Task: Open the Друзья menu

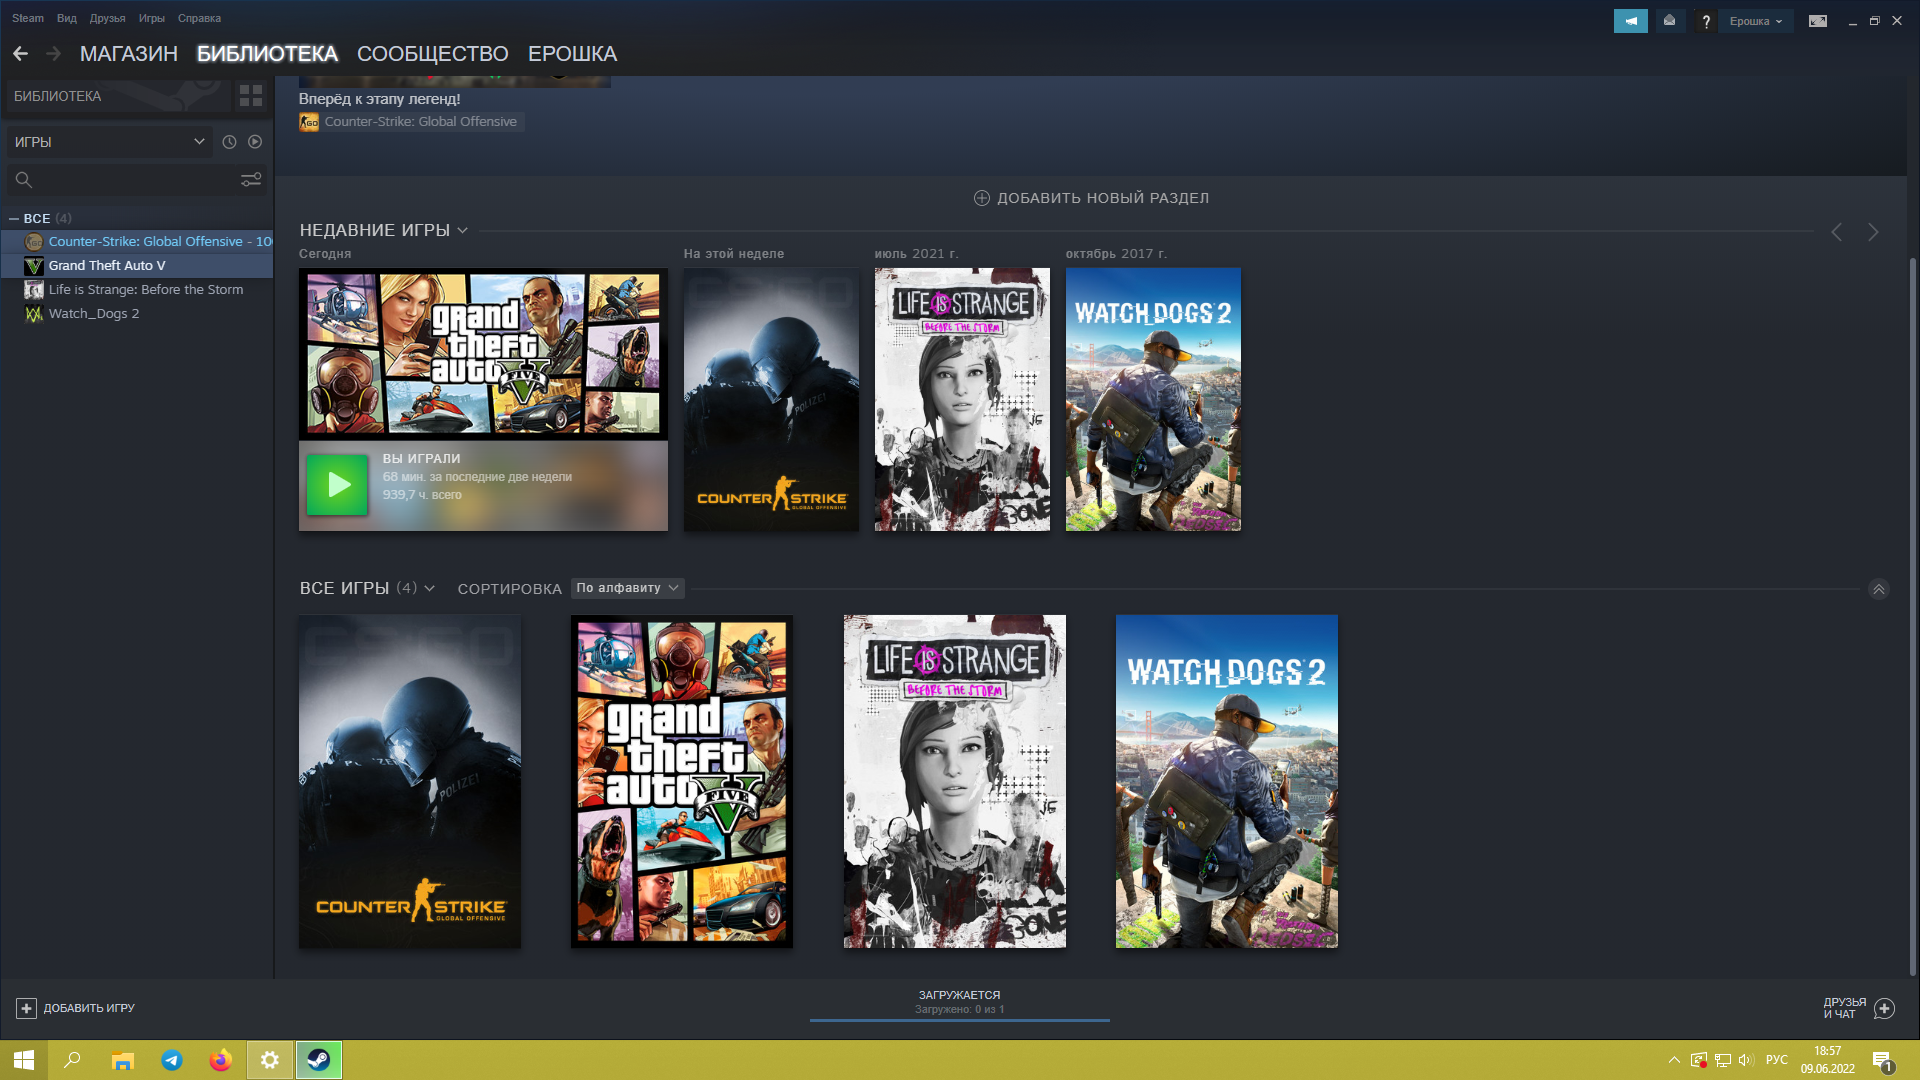Action: (107, 18)
